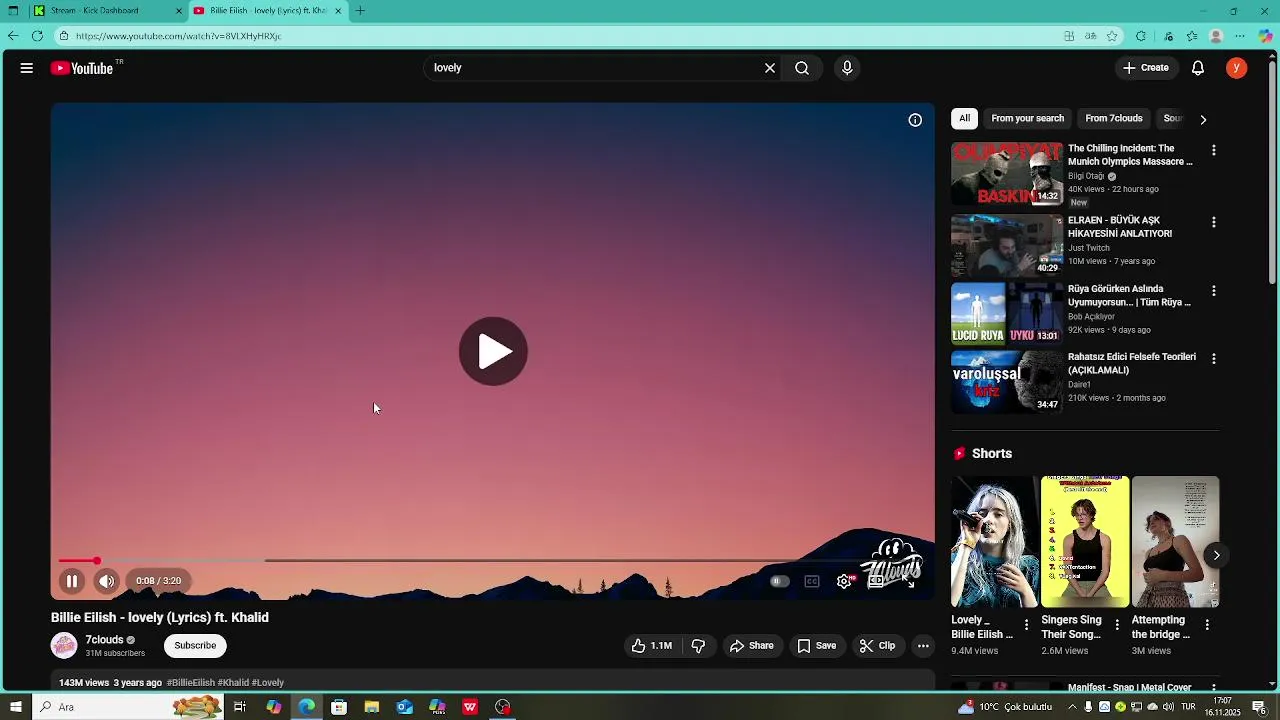Open Windows Start menu

pos(15,707)
